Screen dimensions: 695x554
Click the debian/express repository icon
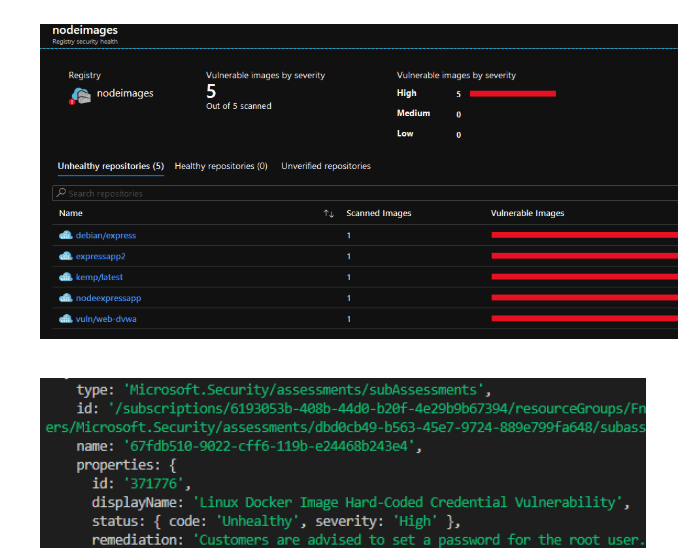[x=66, y=235]
